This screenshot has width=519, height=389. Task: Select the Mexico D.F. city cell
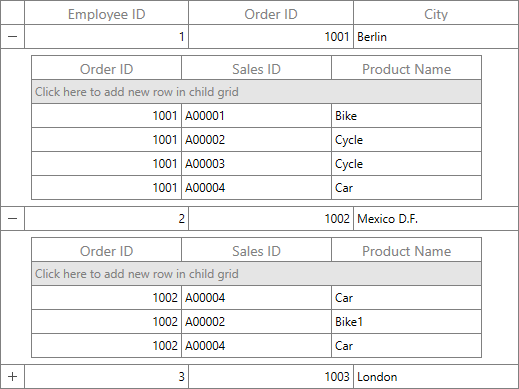point(436,218)
